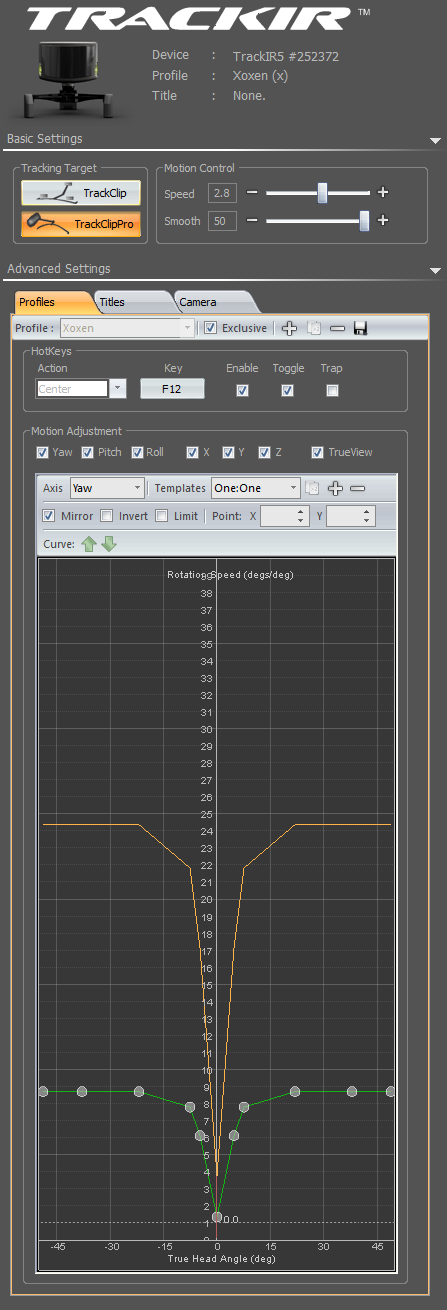The height and width of the screenshot is (1310, 447).
Task: Click the Smooth value field 50
Action: [222, 221]
